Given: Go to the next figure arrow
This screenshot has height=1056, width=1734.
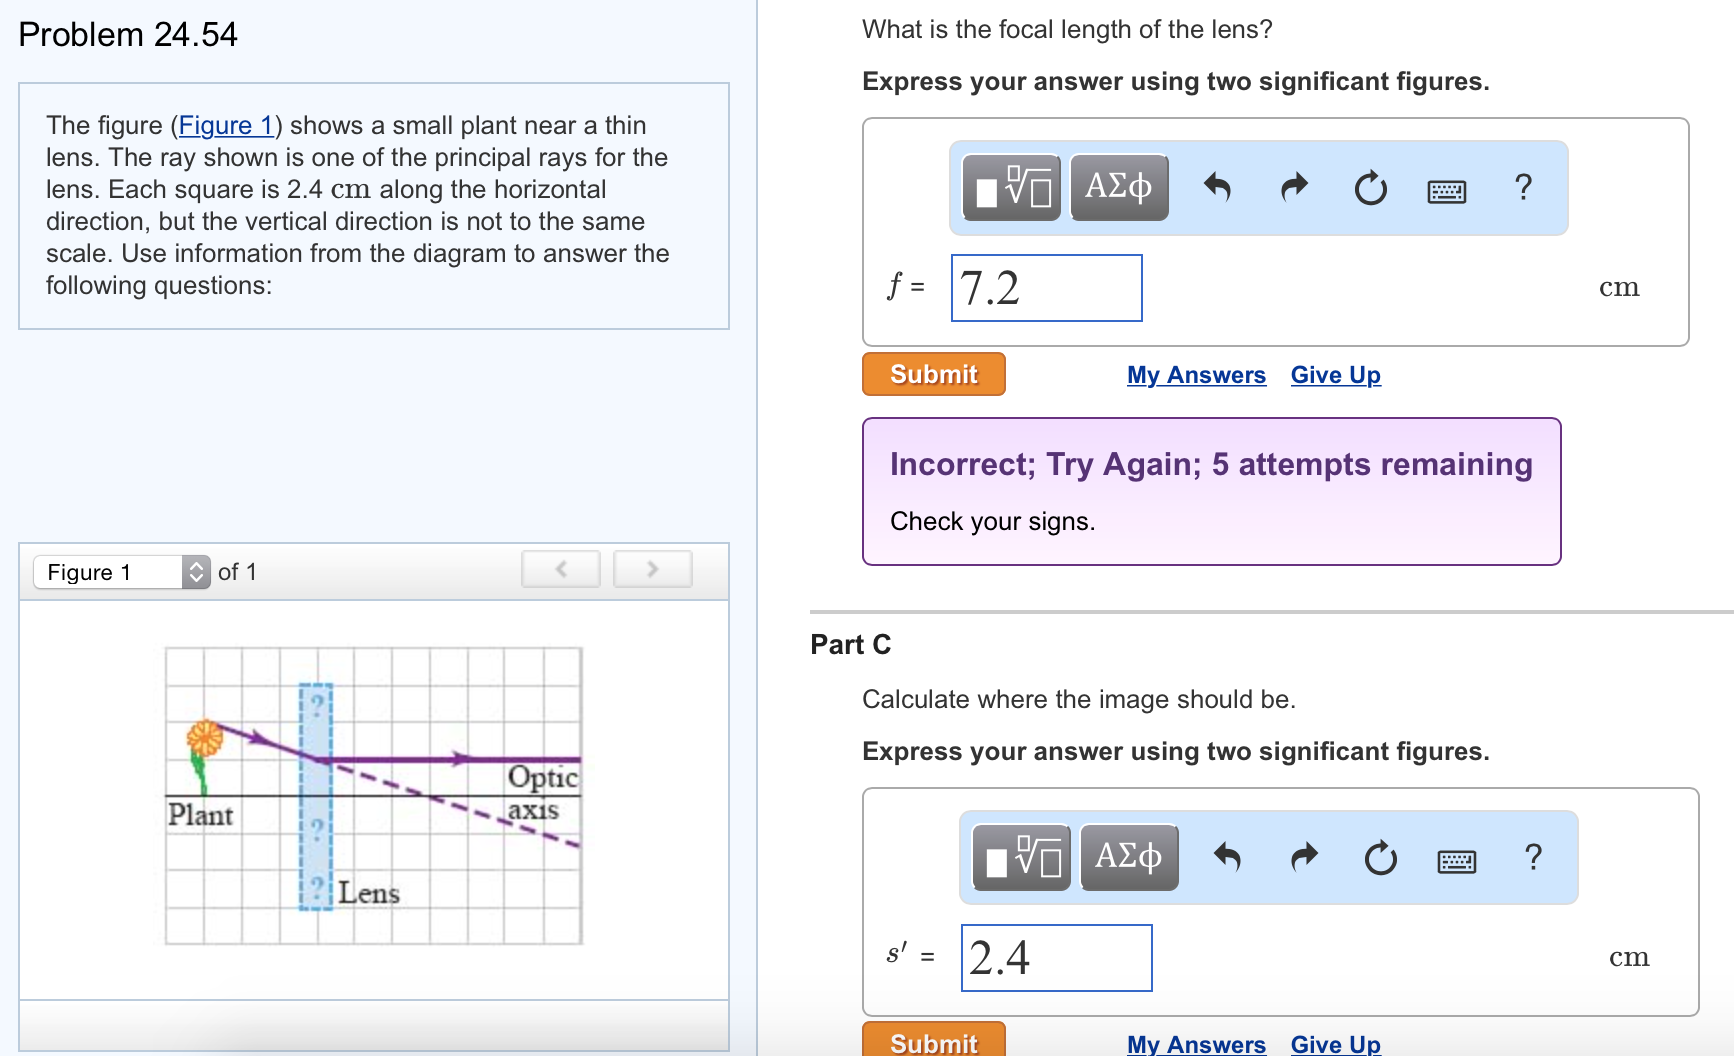Looking at the screenshot, I should pyautogui.click(x=653, y=569).
